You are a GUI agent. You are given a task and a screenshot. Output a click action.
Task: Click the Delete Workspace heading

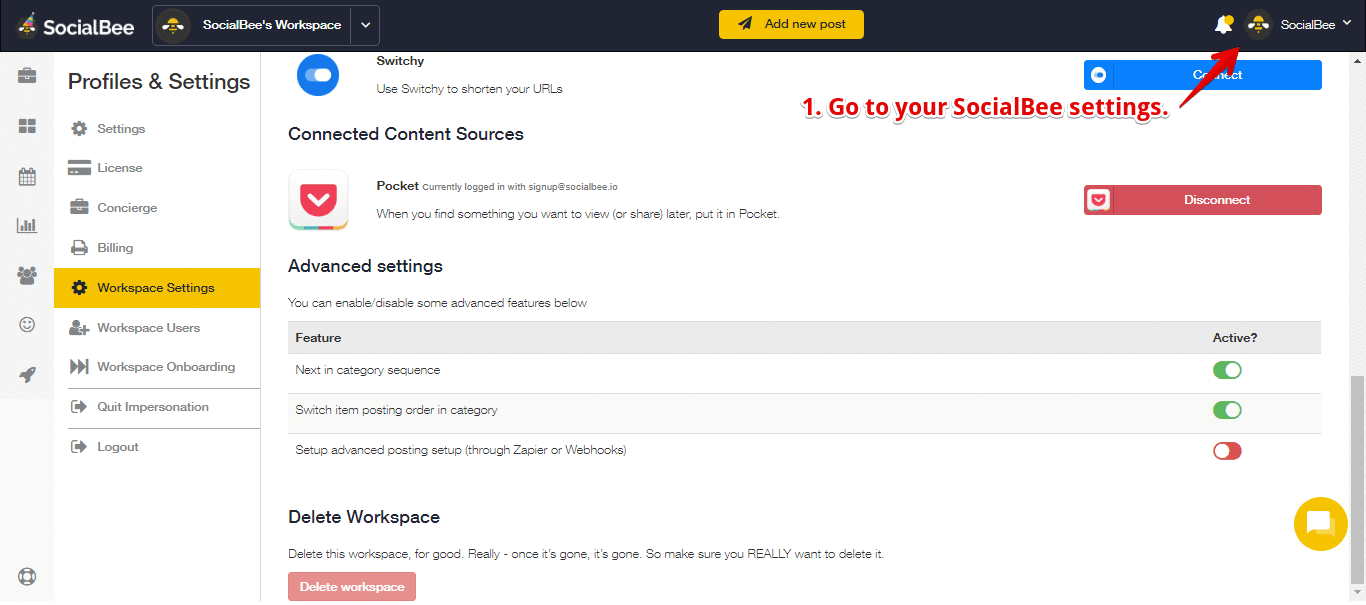pos(364,517)
